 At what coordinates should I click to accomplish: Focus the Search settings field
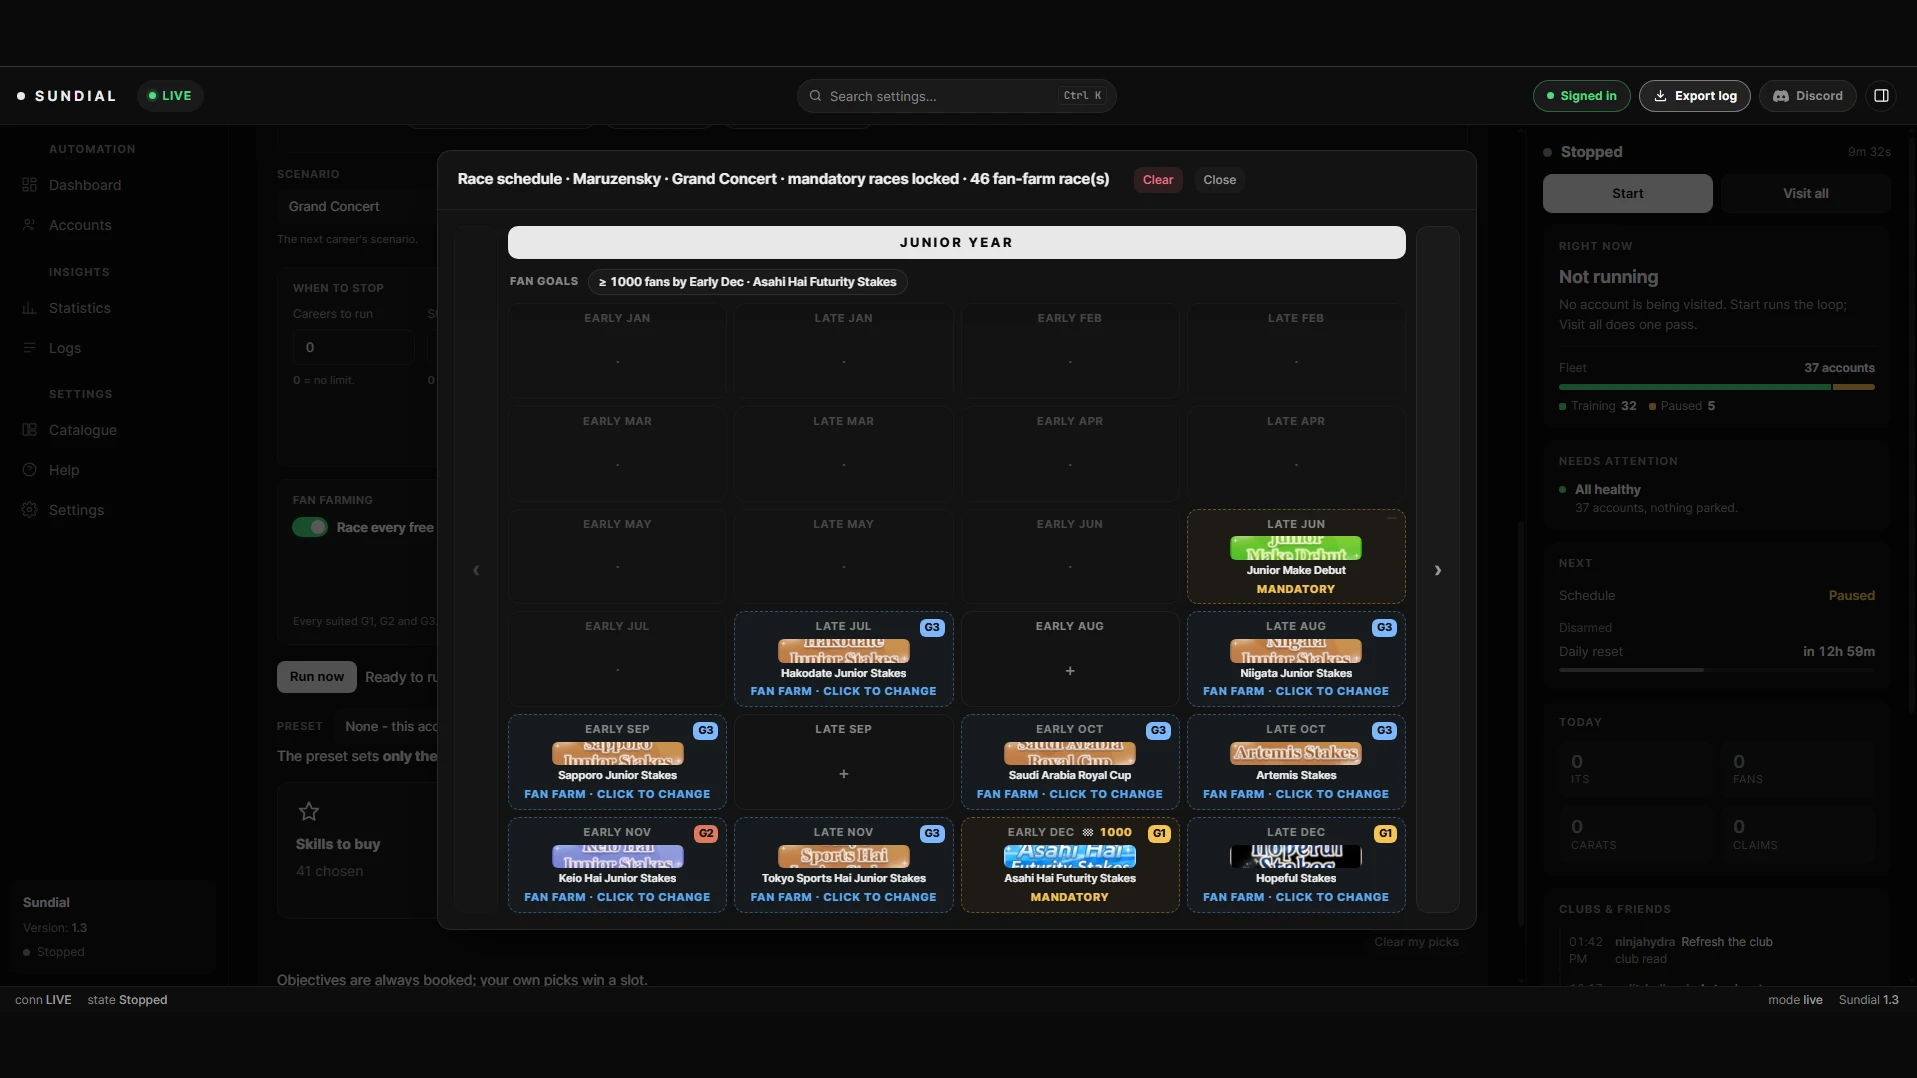957,96
